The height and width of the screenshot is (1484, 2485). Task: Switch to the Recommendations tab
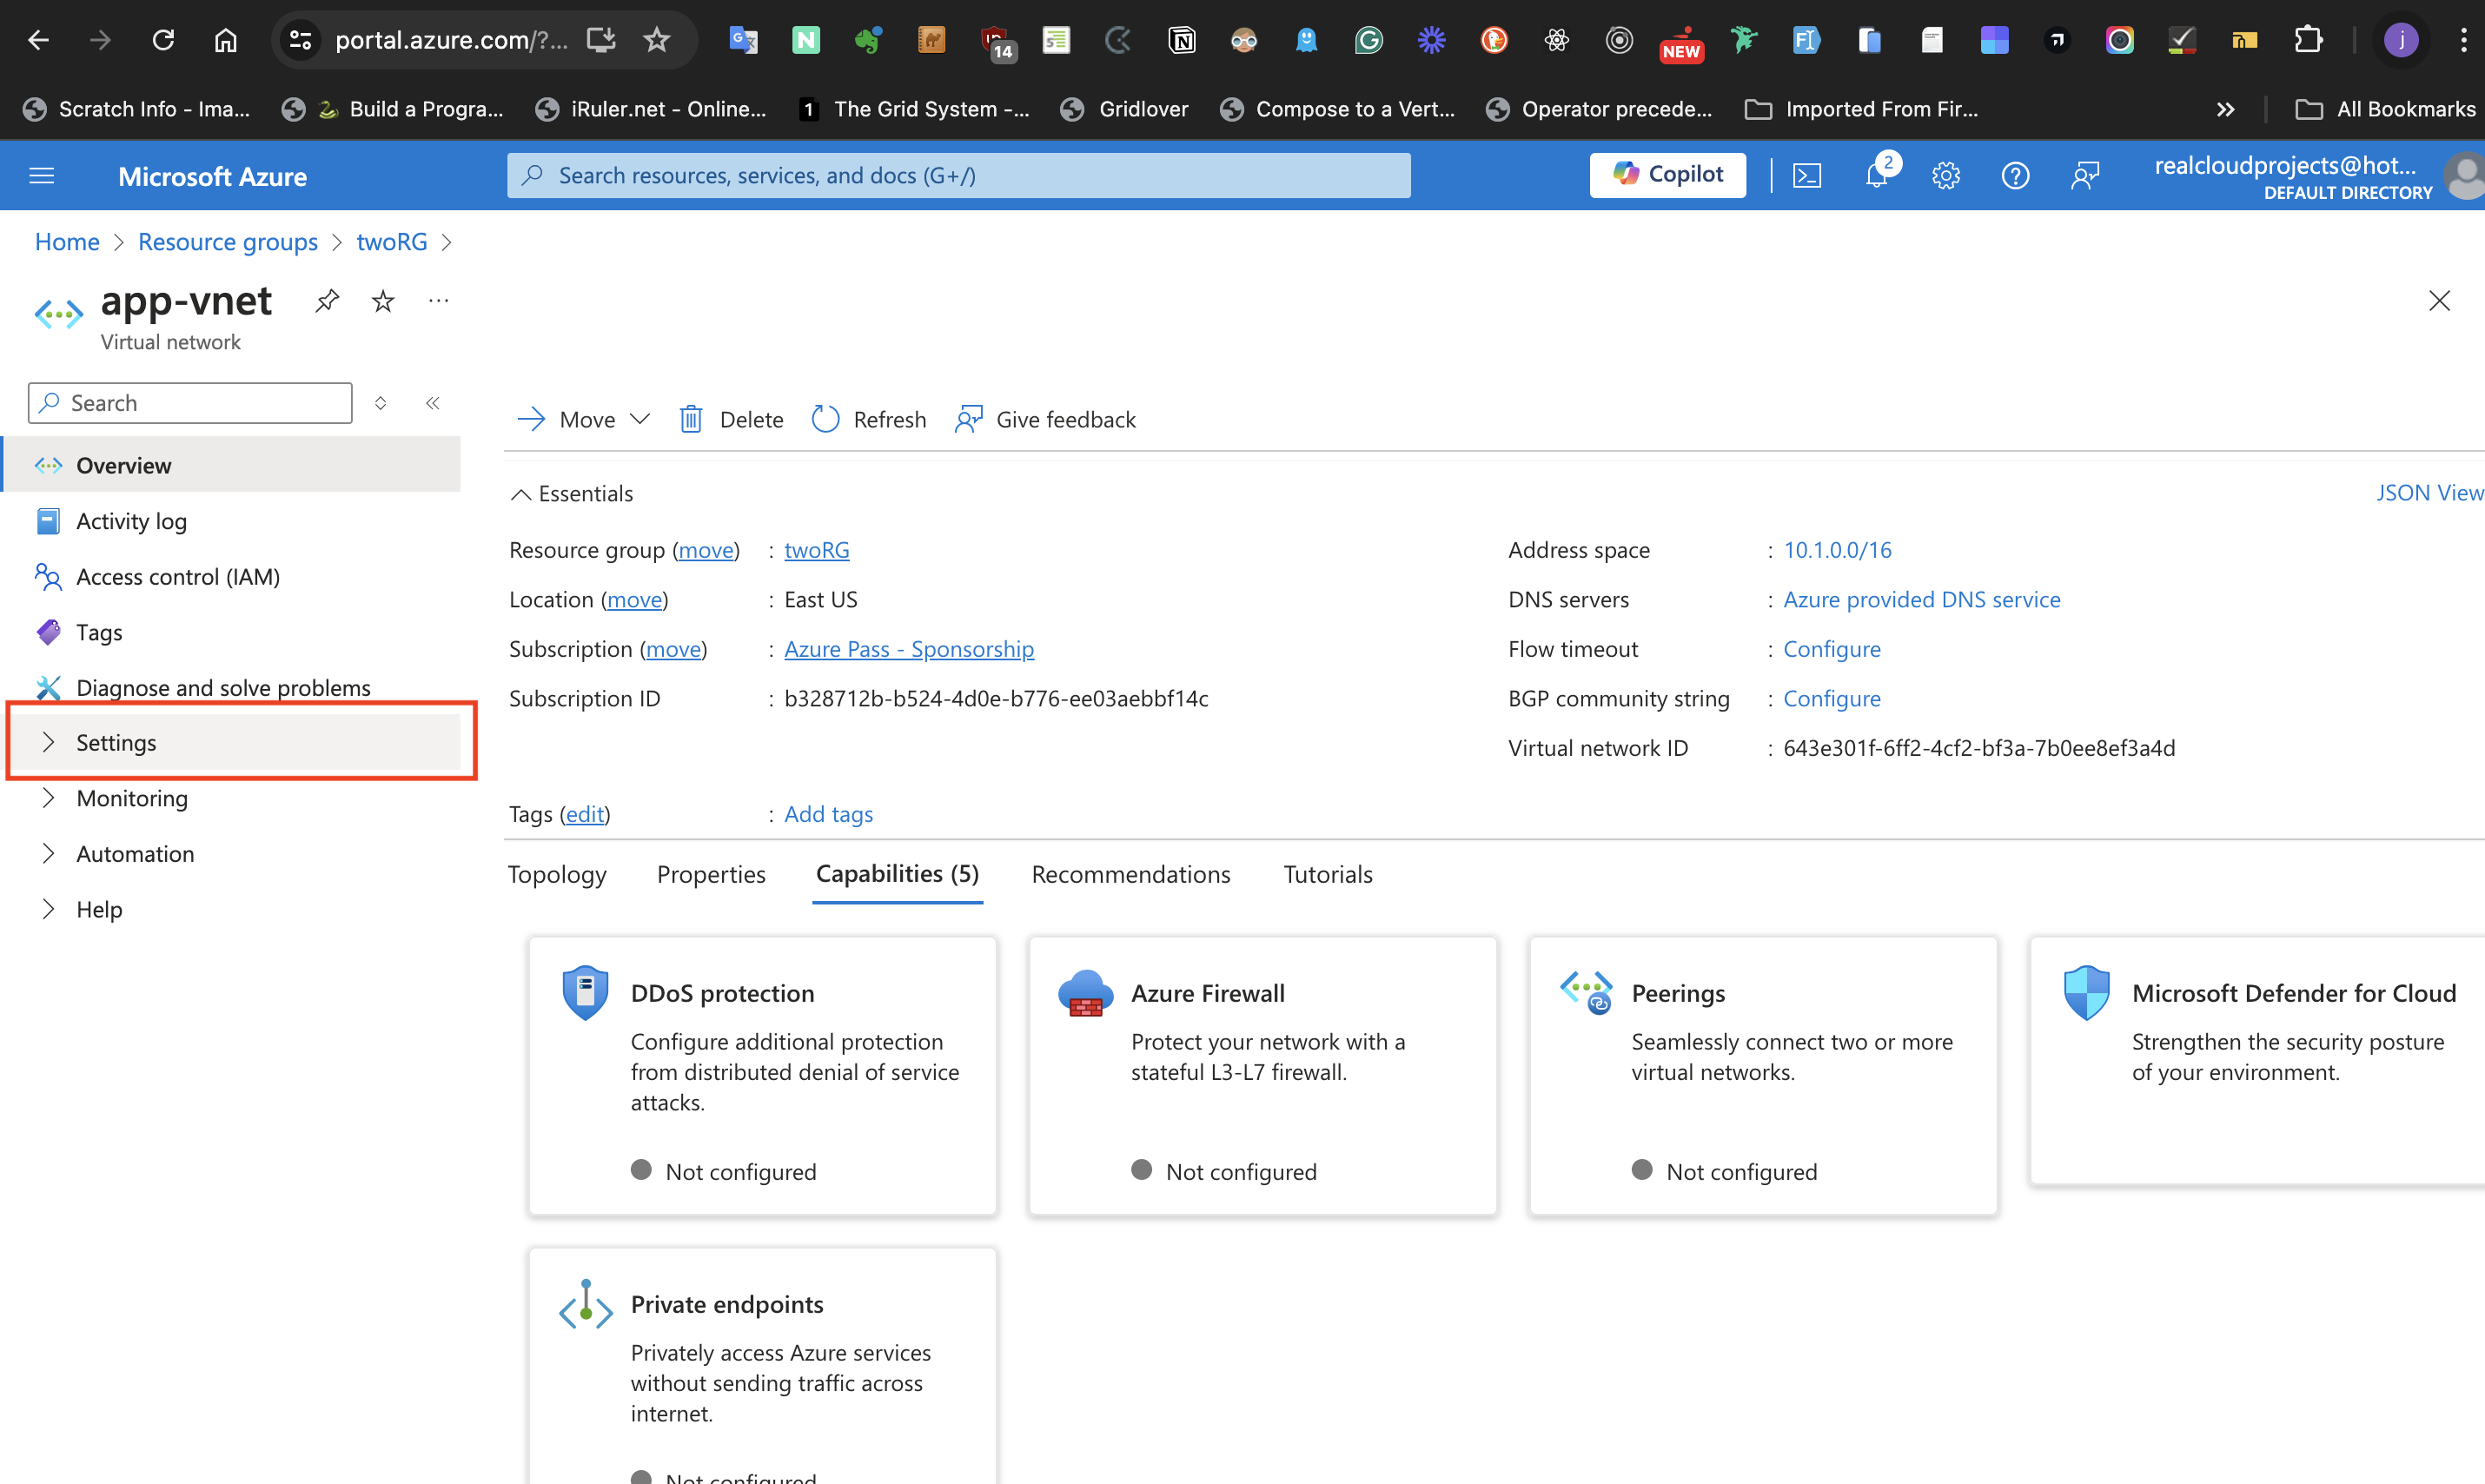click(1130, 874)
